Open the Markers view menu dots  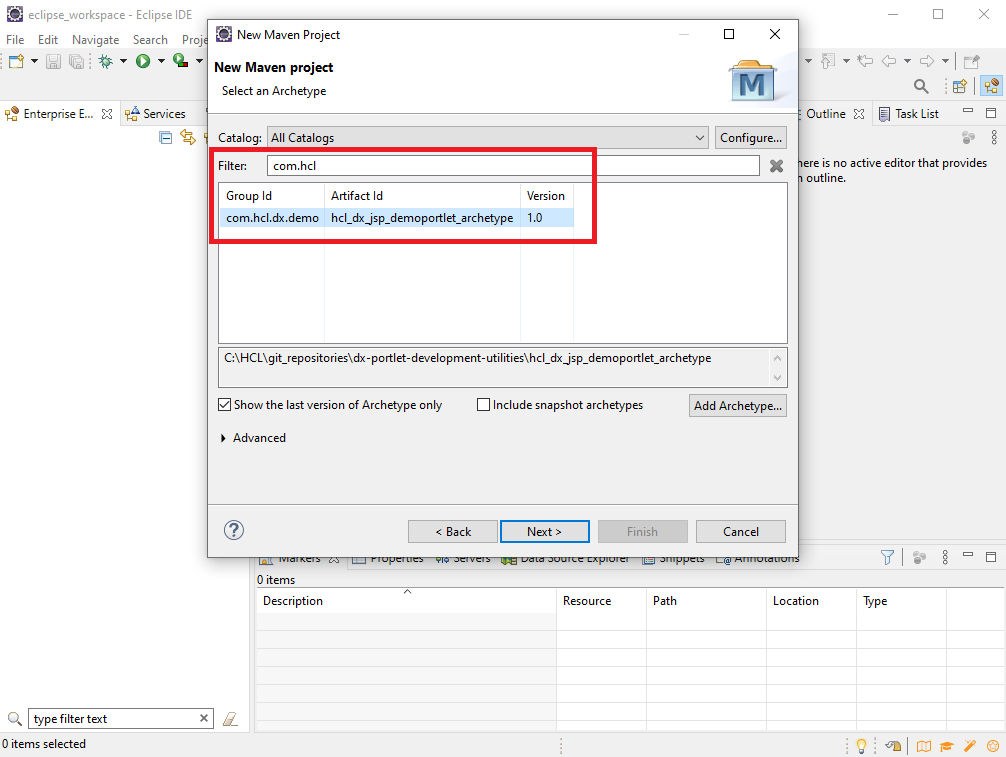(945, 557)
